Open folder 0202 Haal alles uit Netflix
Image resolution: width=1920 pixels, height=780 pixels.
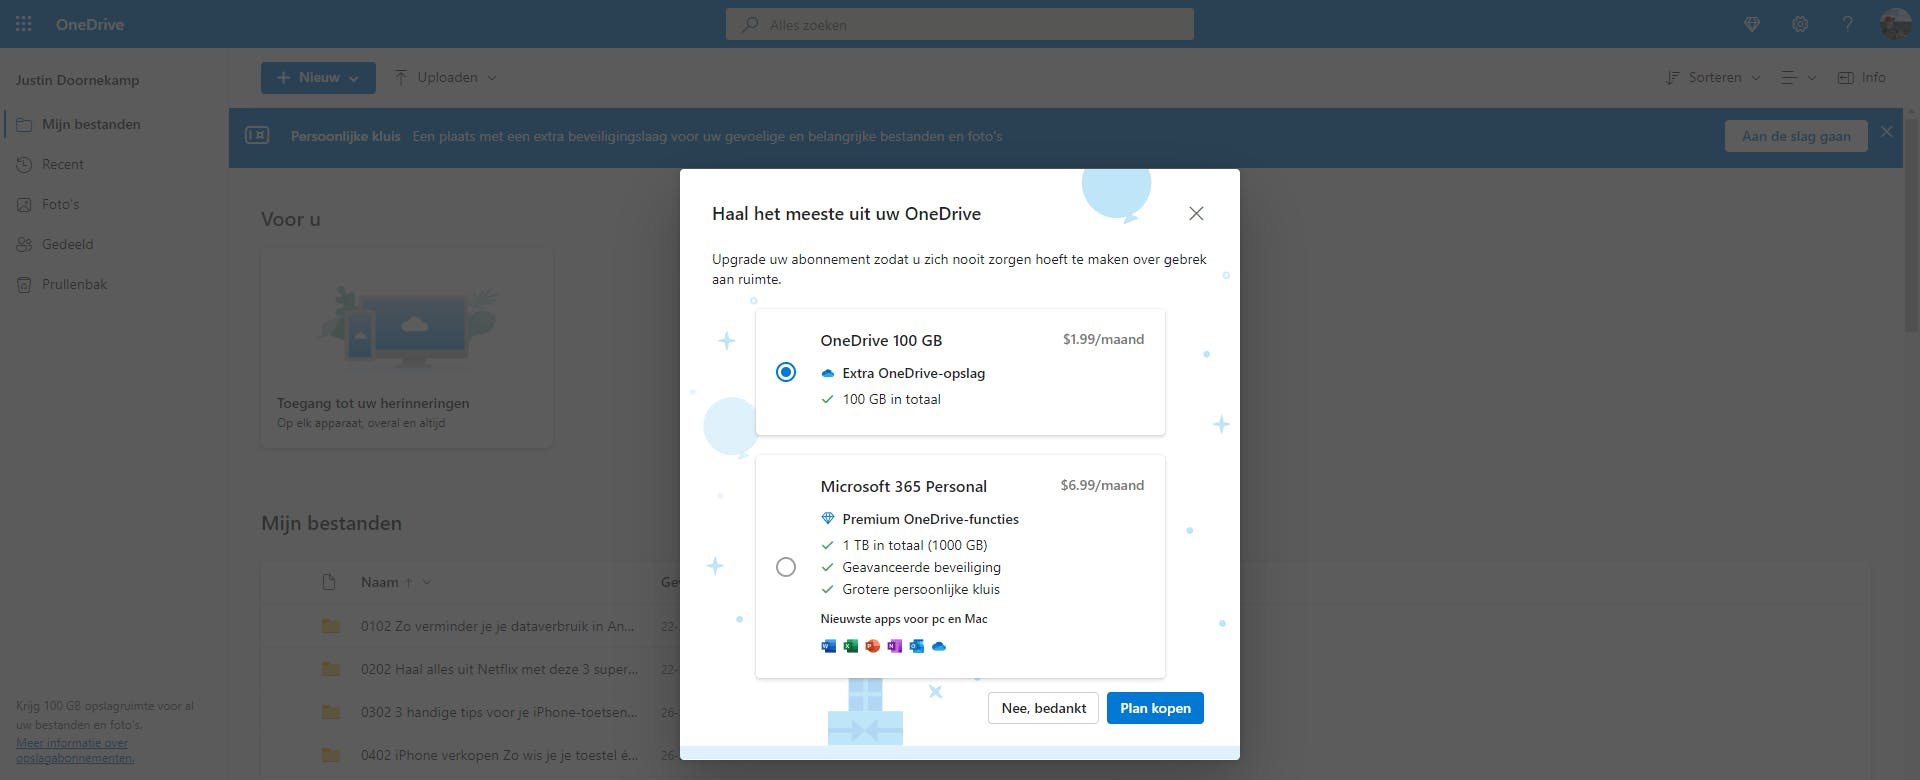point(499,669)
